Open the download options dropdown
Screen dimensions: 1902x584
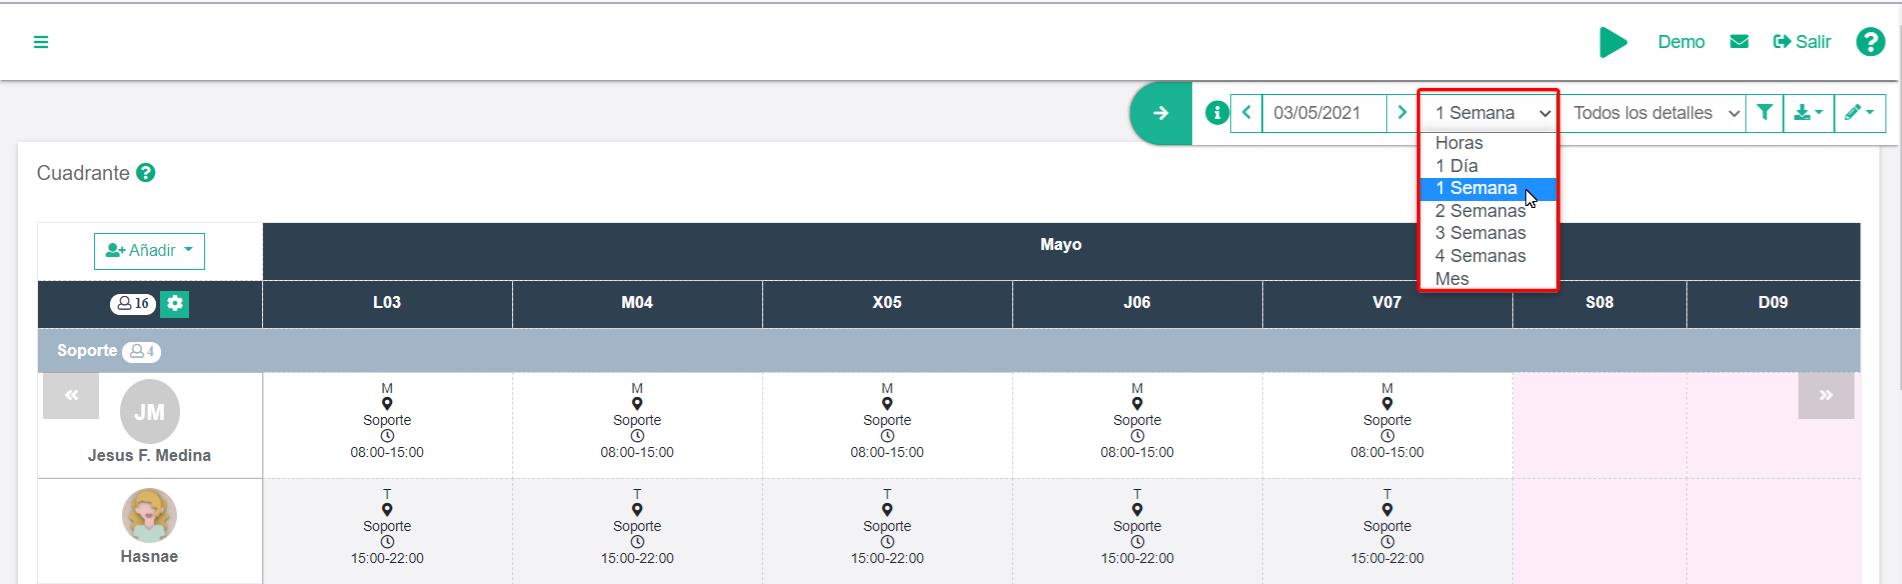pos(1808,113)
